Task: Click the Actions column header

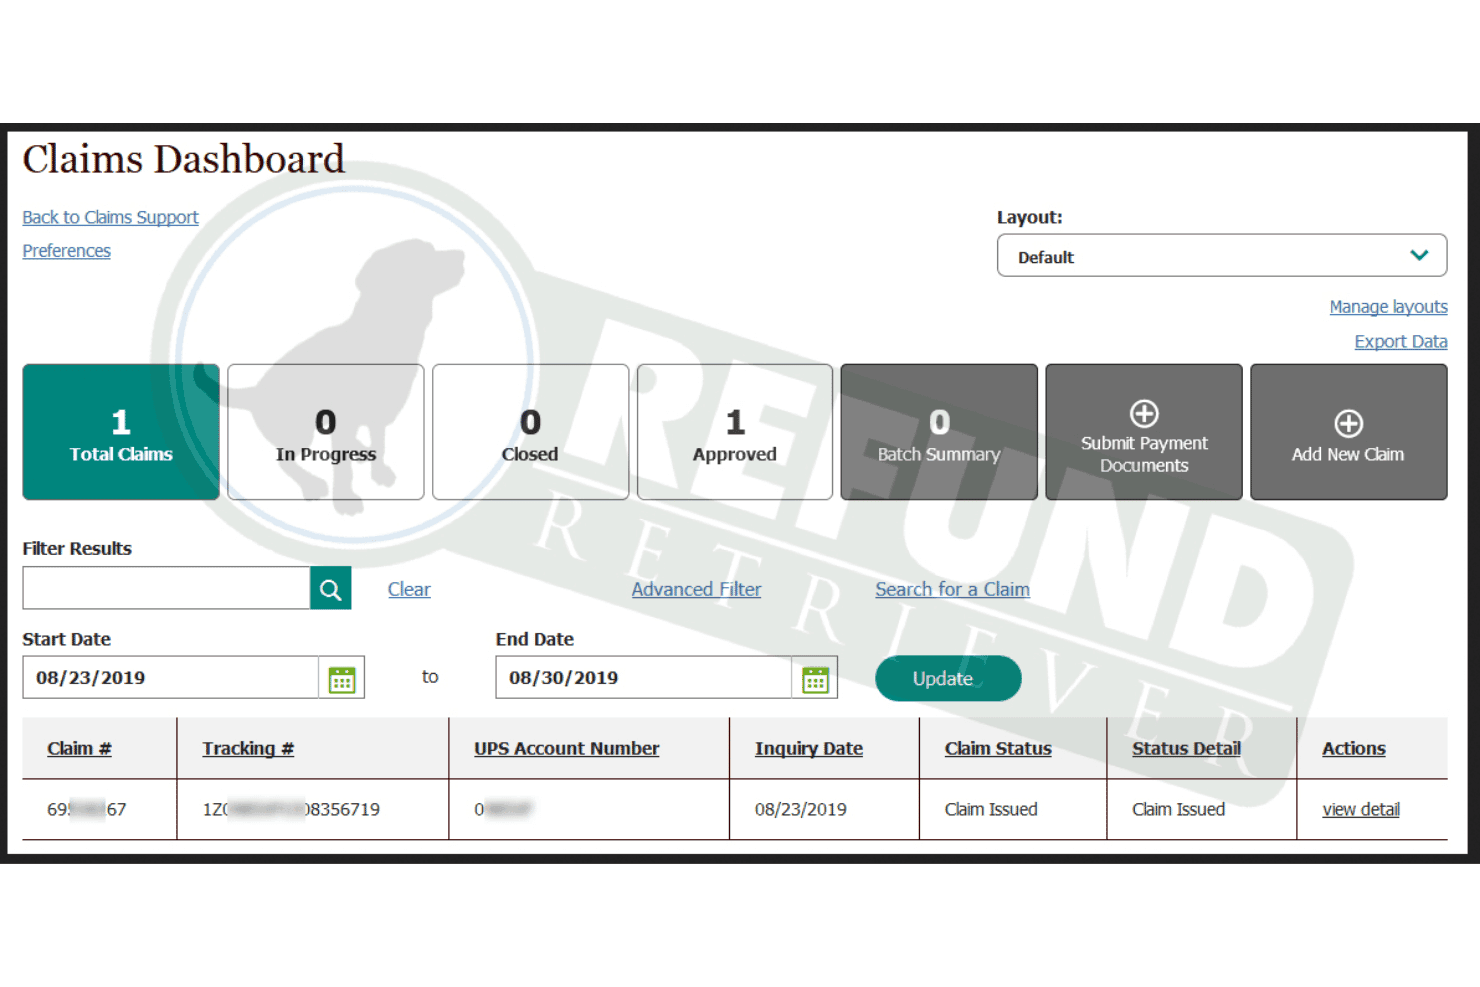Action: click(x=1353, y=749)
